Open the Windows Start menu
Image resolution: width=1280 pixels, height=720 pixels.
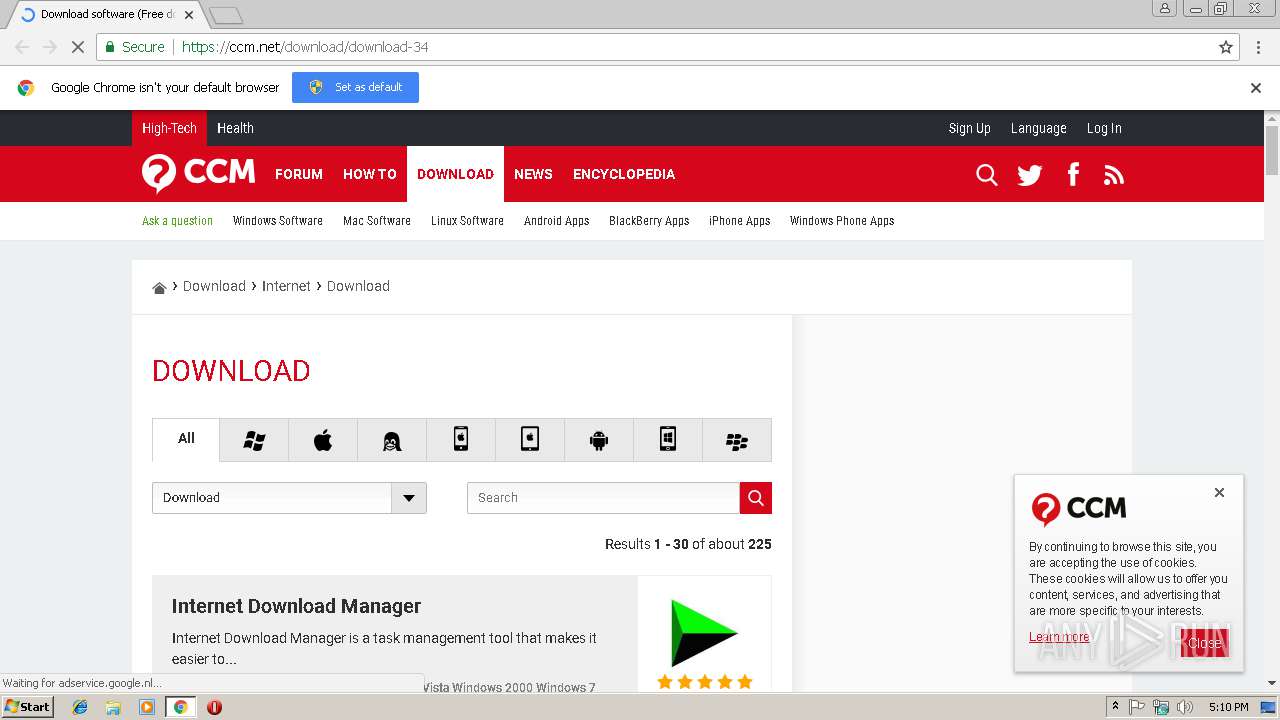27,707
